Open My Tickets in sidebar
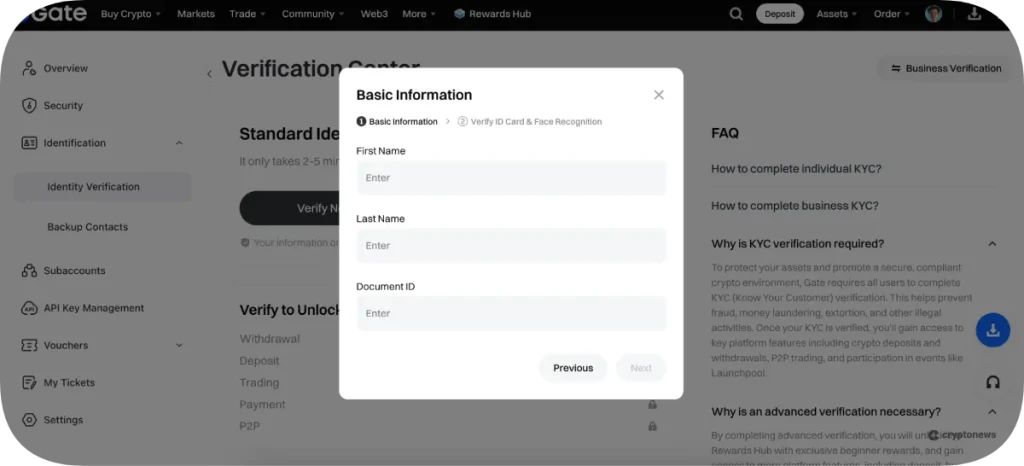This screenshot has height=466, width=1024. tap(69, 382)
